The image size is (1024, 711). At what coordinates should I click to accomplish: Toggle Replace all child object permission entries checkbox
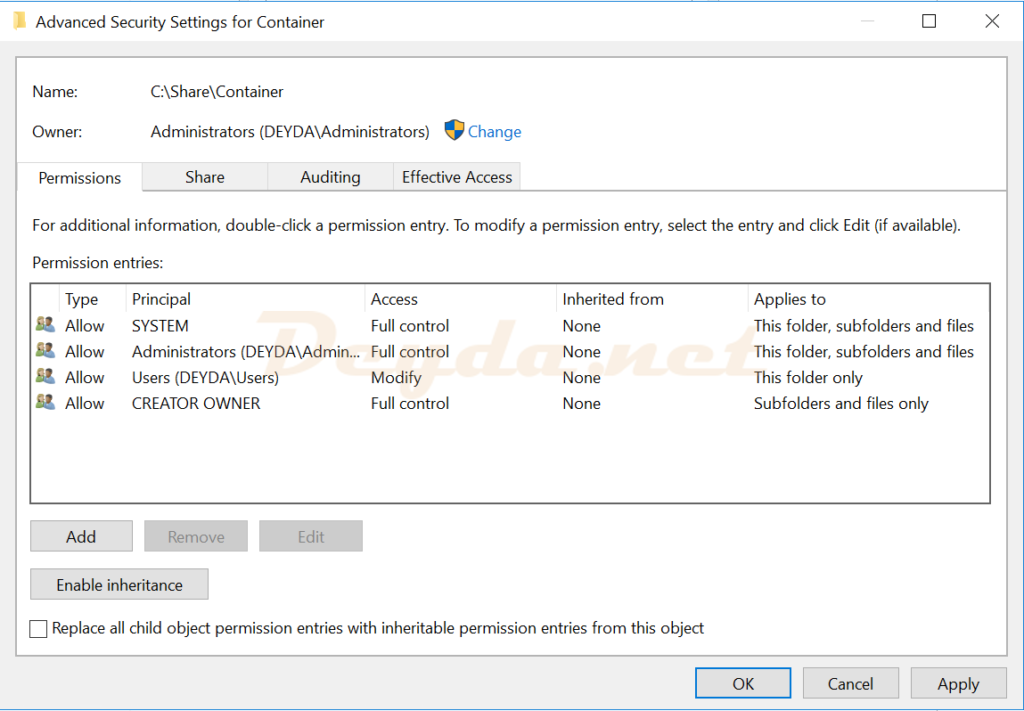pyautogui.click(x=39, y=629)
